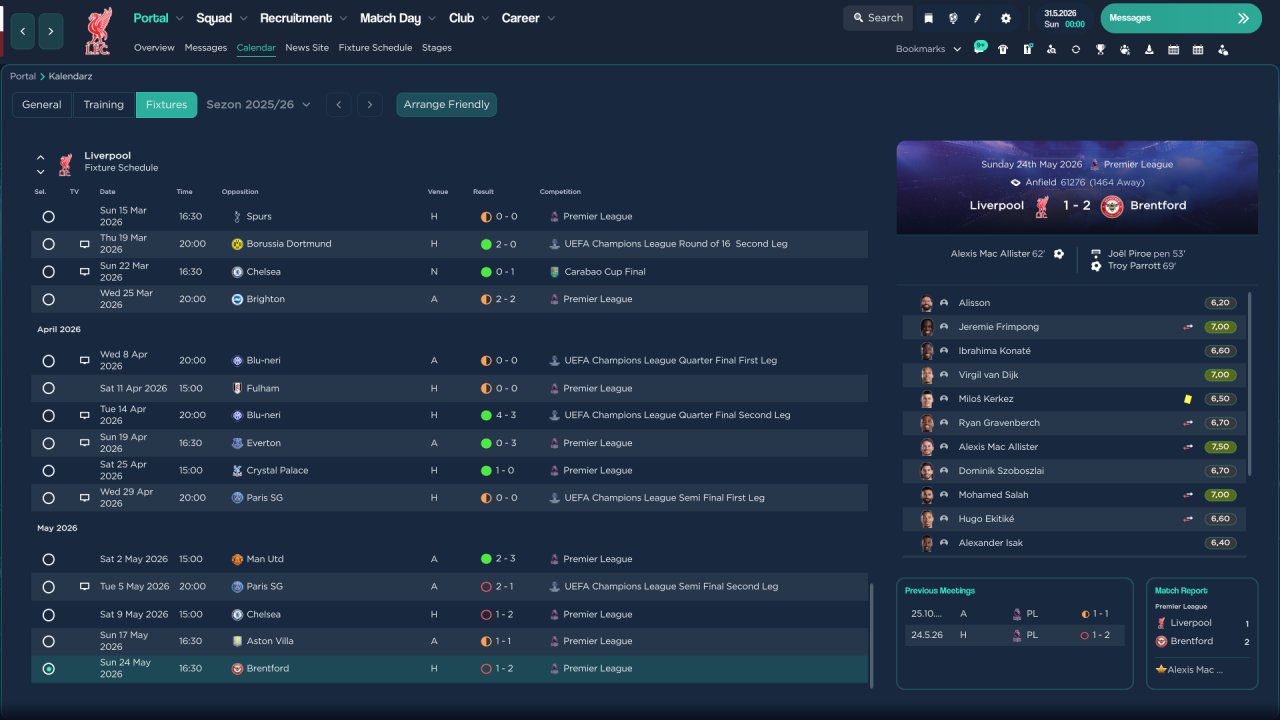Select the Crystal Palace fixture radio button
Image resolution: width=1280 pixels, height=720 pixels.
[48, 470]
